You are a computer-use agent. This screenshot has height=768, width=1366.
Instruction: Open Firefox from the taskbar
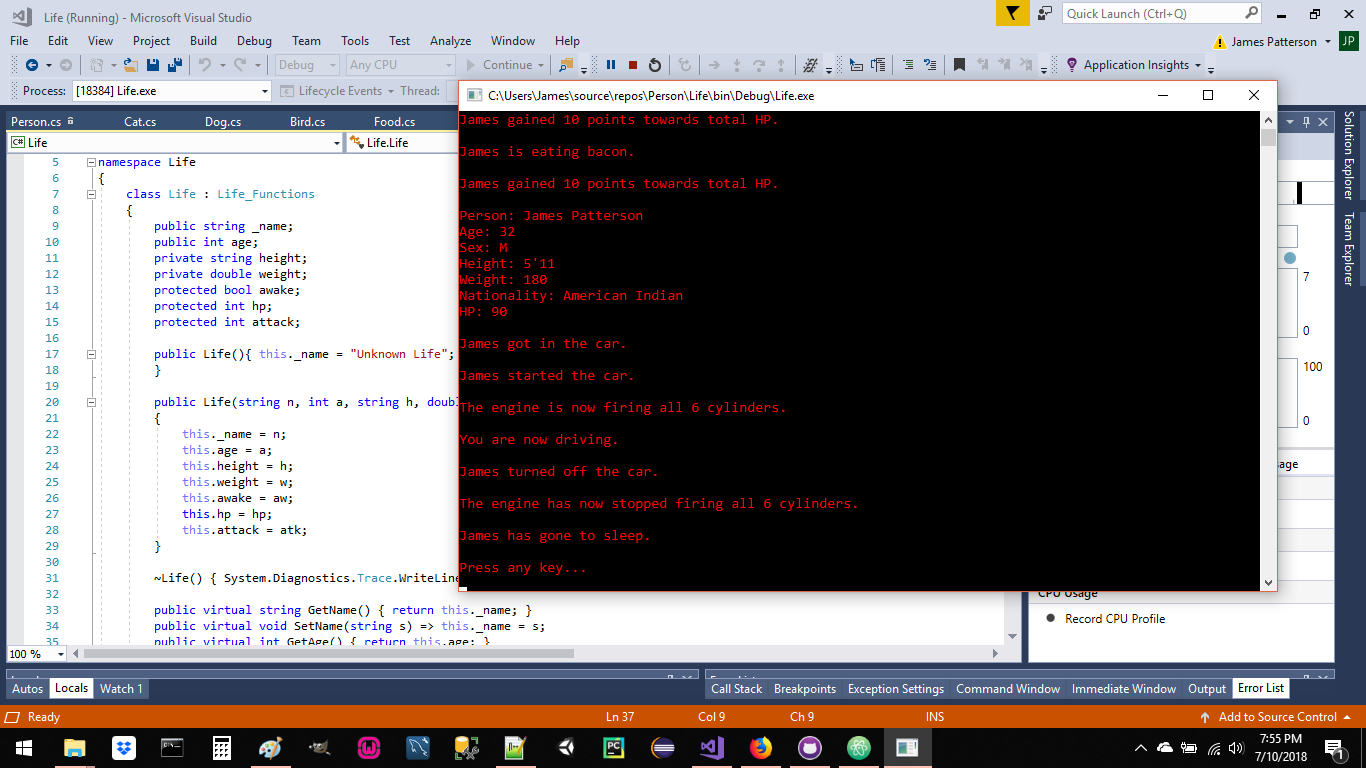[761, 747]
